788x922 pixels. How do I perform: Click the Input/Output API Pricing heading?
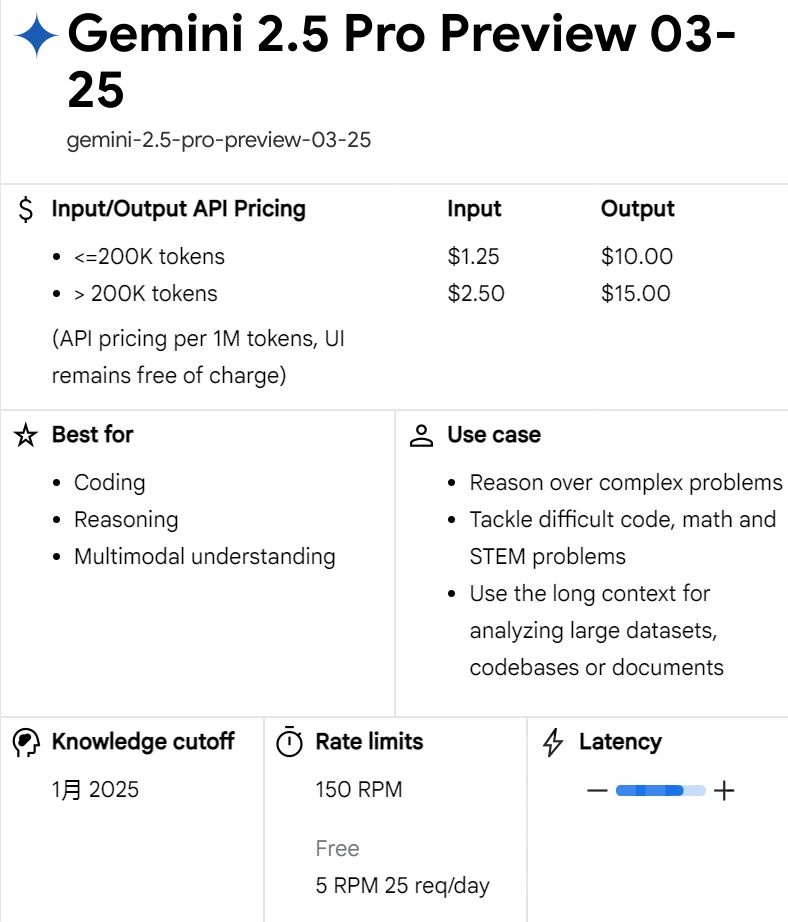(178, 209)
